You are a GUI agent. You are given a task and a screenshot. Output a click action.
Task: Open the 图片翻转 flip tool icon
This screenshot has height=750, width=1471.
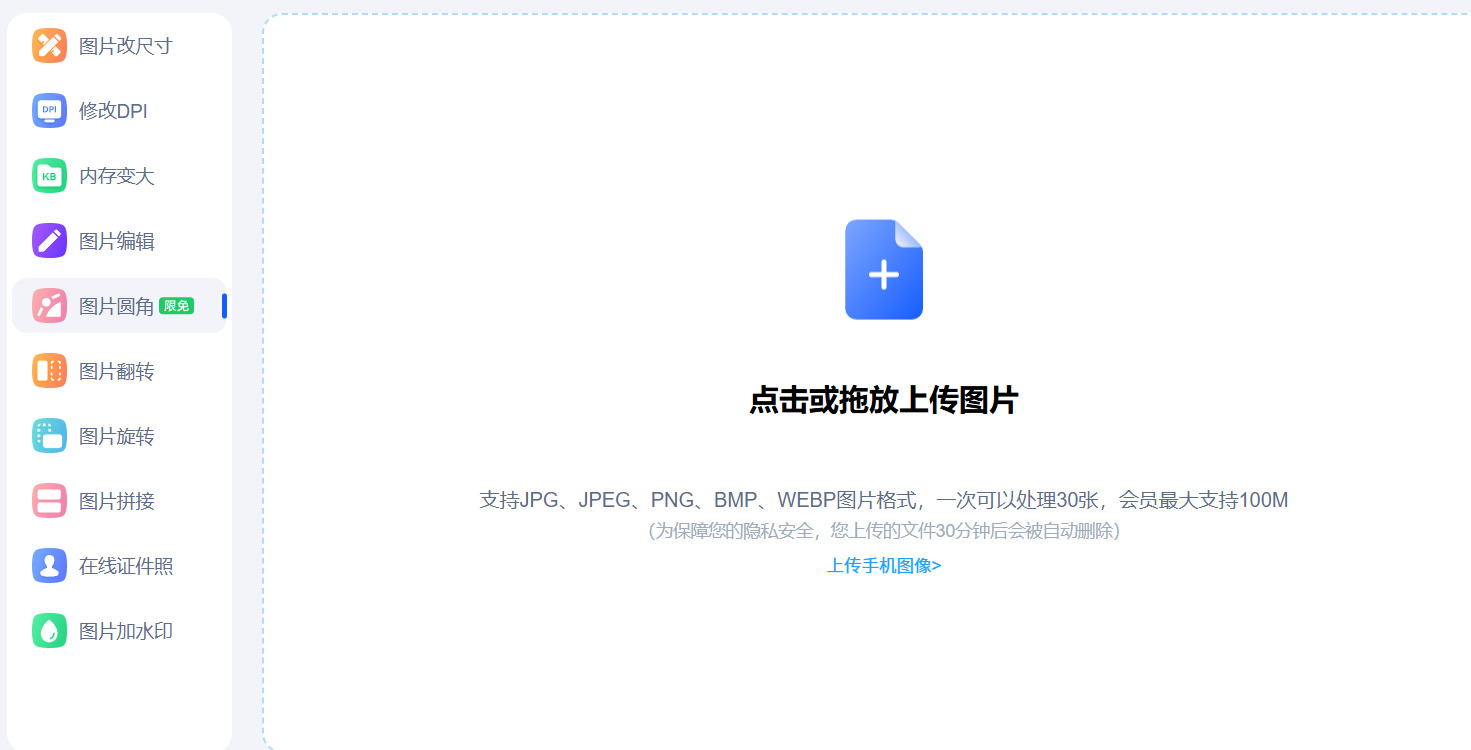click(x=49, y=370)
